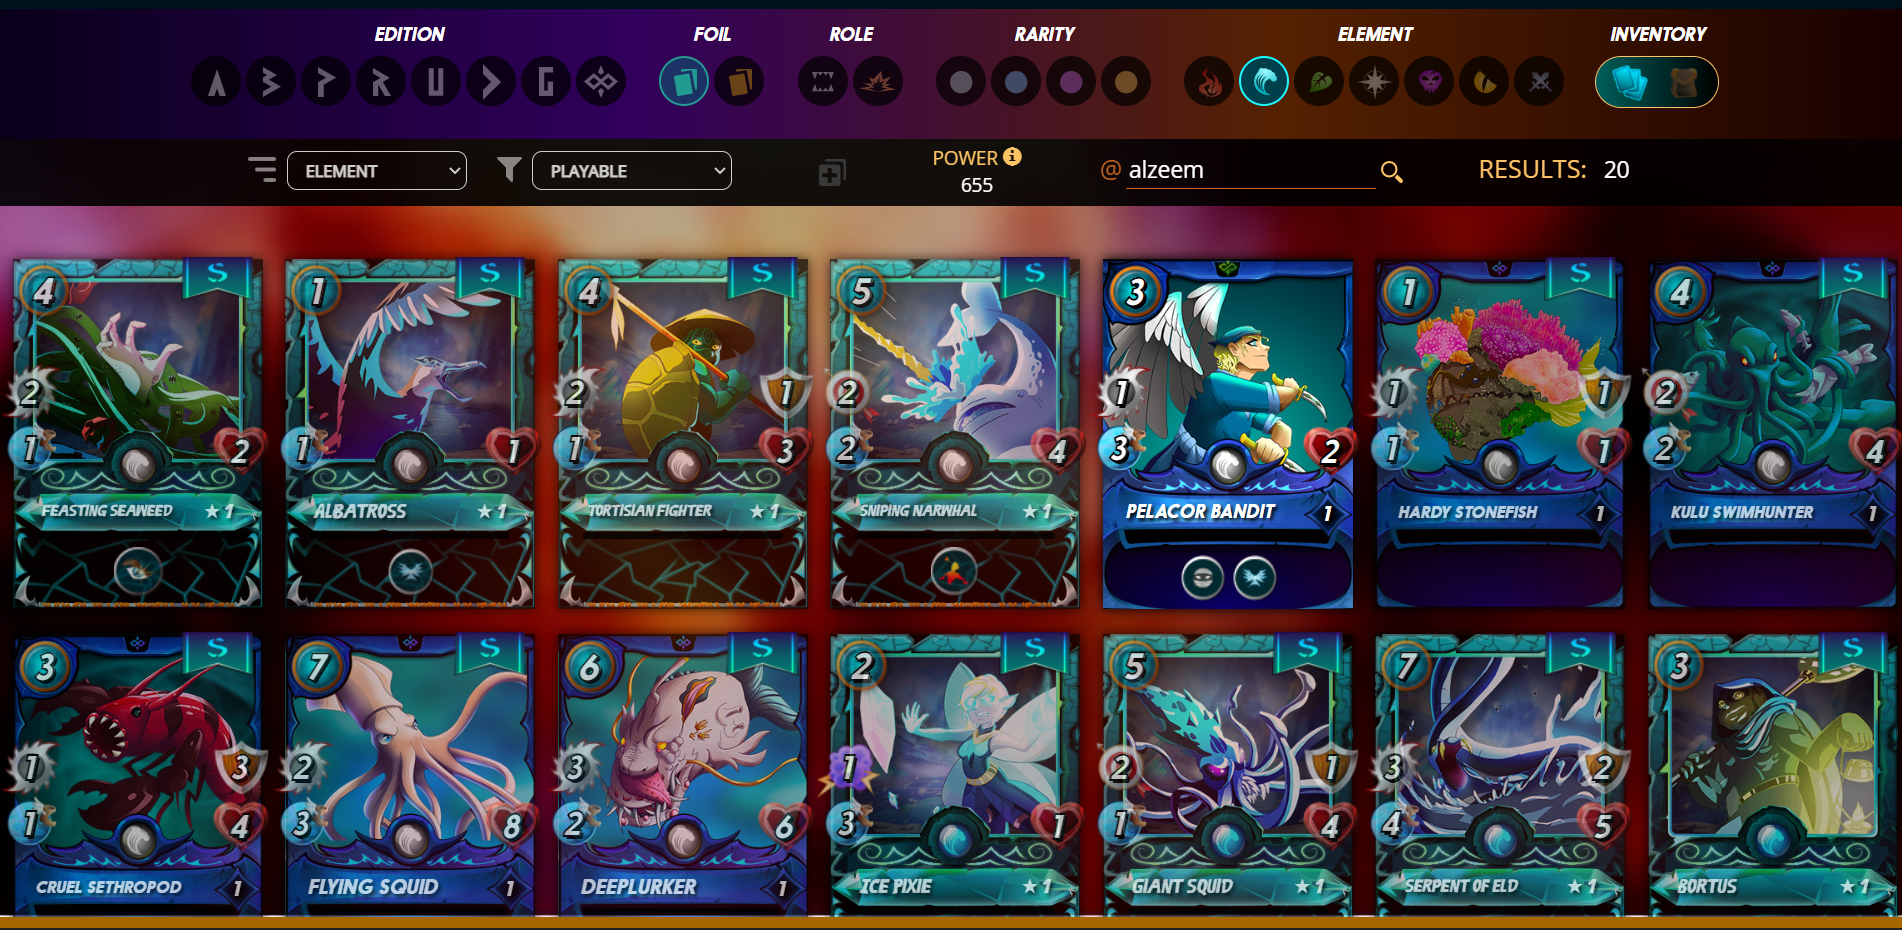Click the sort order lines icon
The width and height of the screenshot is (1902, 930).
pyautogui.click(x=262, y=169)
